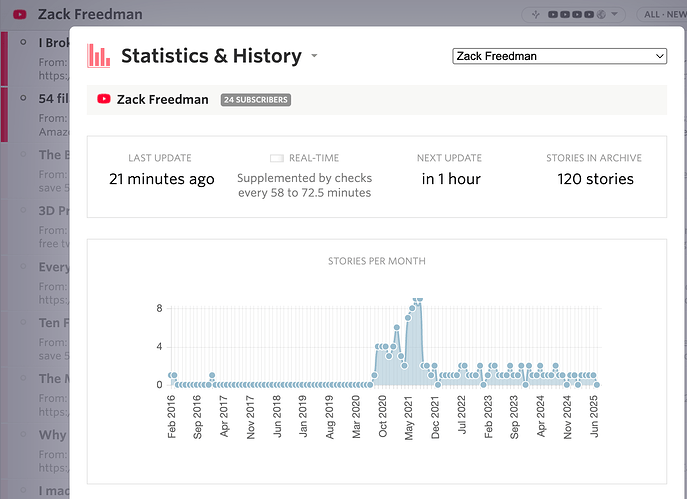Click the globe icon in the header pill

[601, 14]
